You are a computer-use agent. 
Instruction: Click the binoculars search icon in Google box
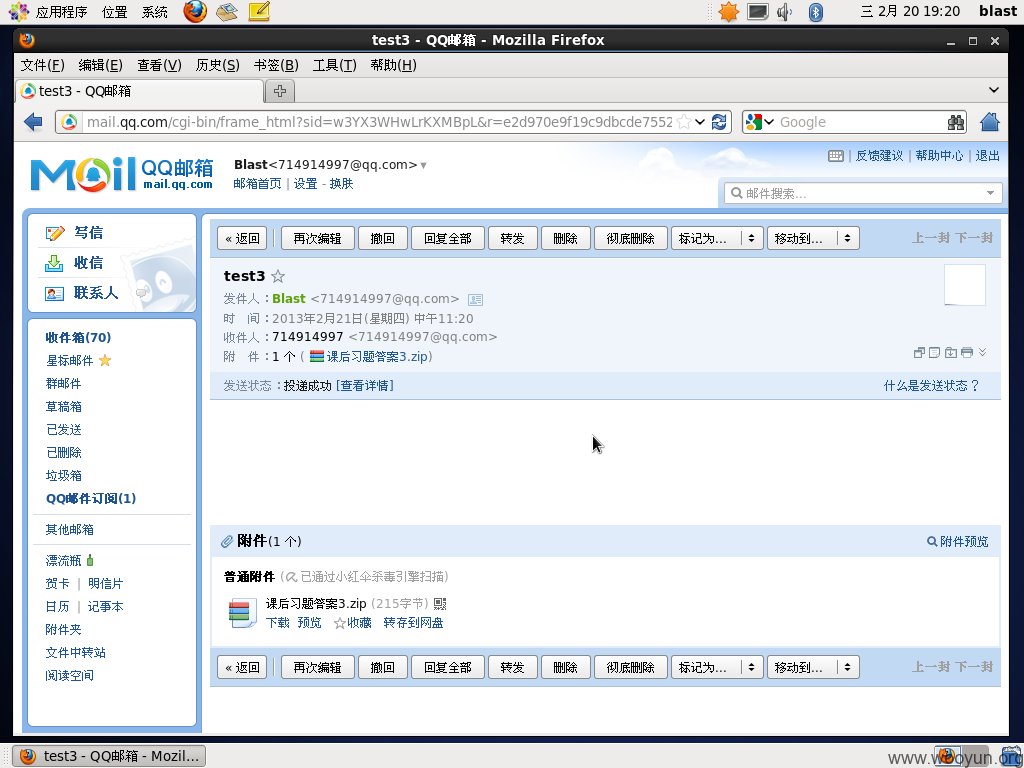pyautogui.click(x=956, y=122)
